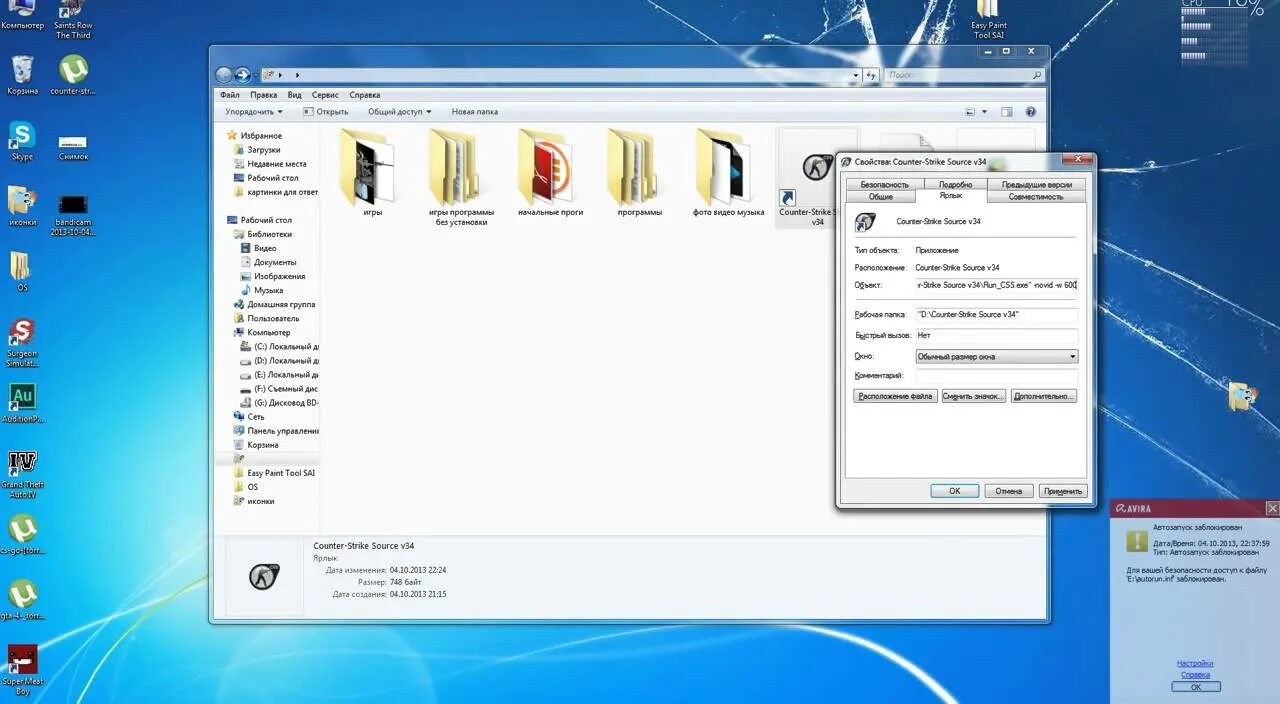
Task: Open the 'Общий доступ' dropdown
Action: tap(399, 112)
